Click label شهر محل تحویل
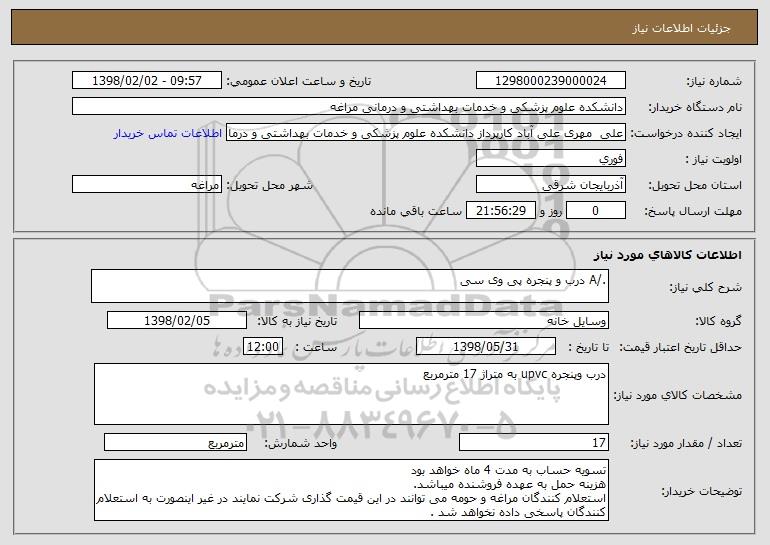This screenshot has height=545, width=770. tap(270, 185)
